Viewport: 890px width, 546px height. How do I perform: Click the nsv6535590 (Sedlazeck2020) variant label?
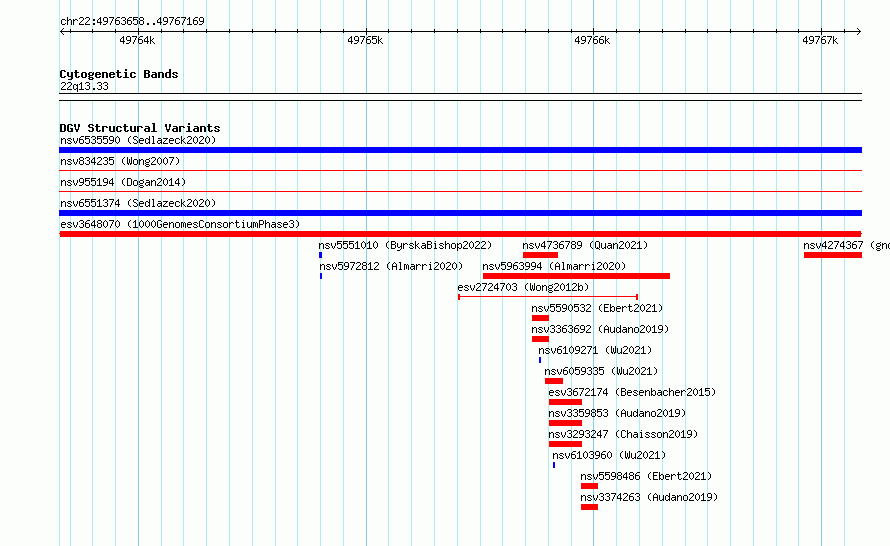pyautogui.click(x=138, y=140)
